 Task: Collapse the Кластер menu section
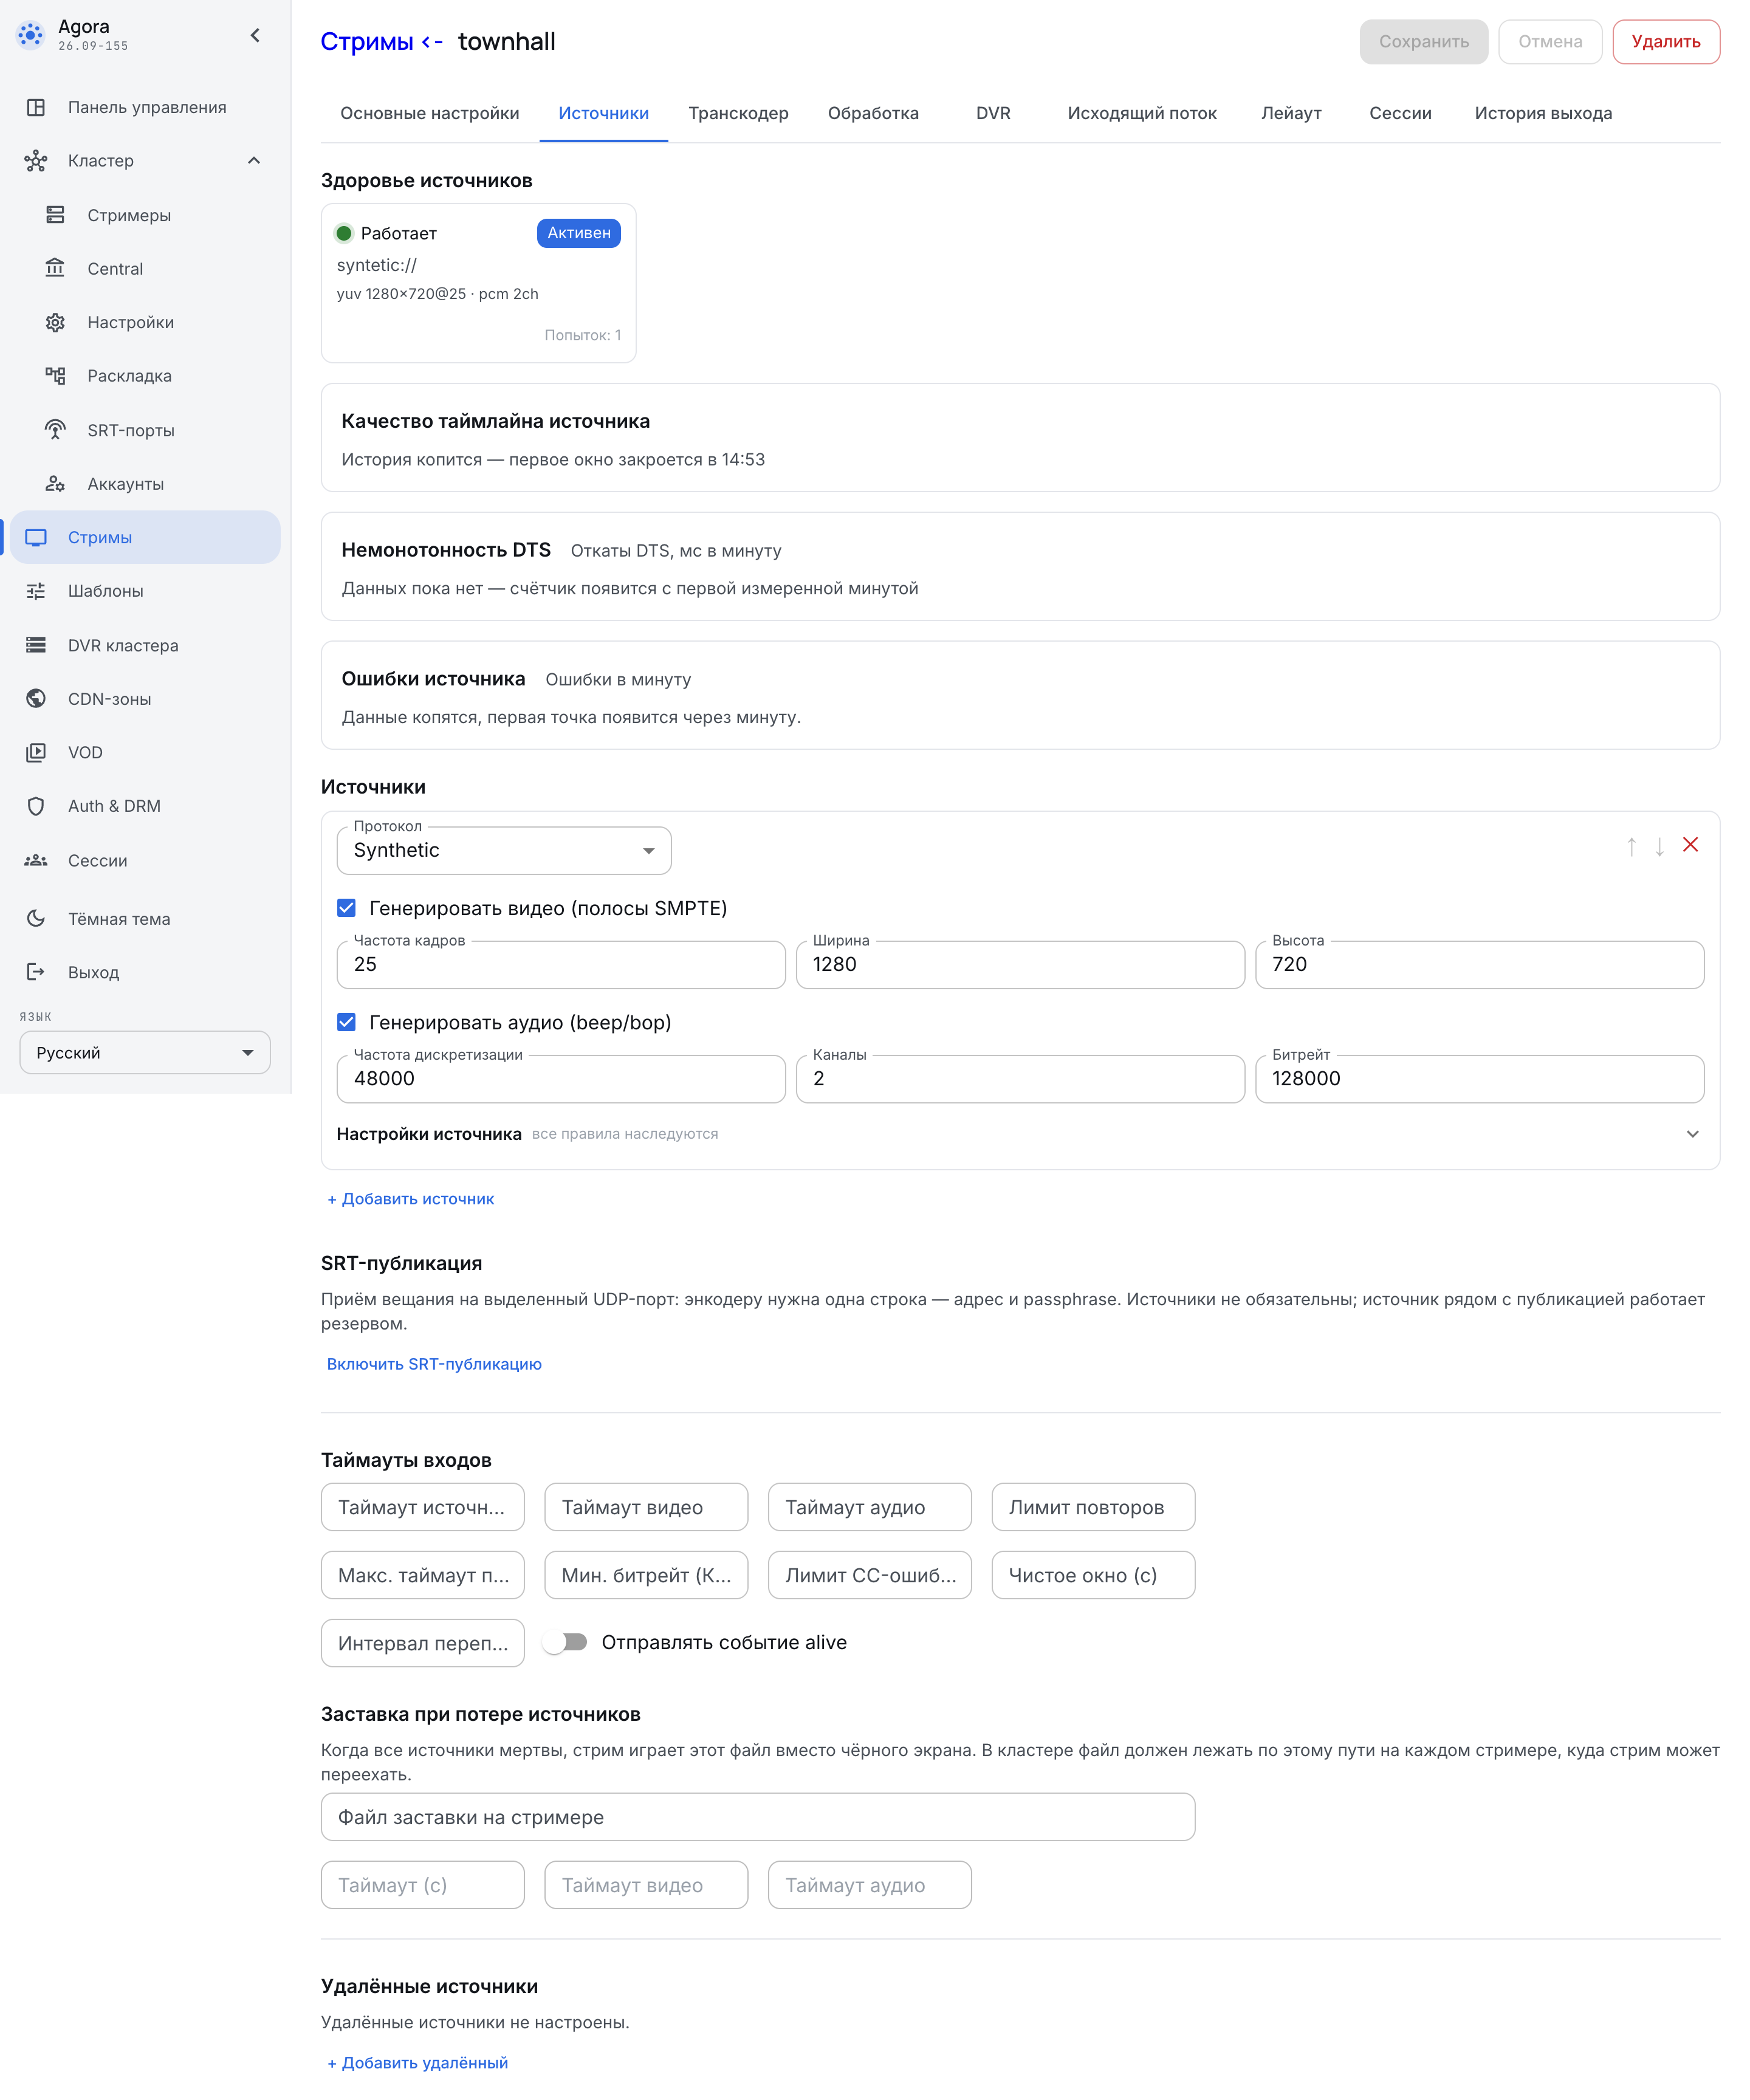pyautogui.click(x=254, y=161)
